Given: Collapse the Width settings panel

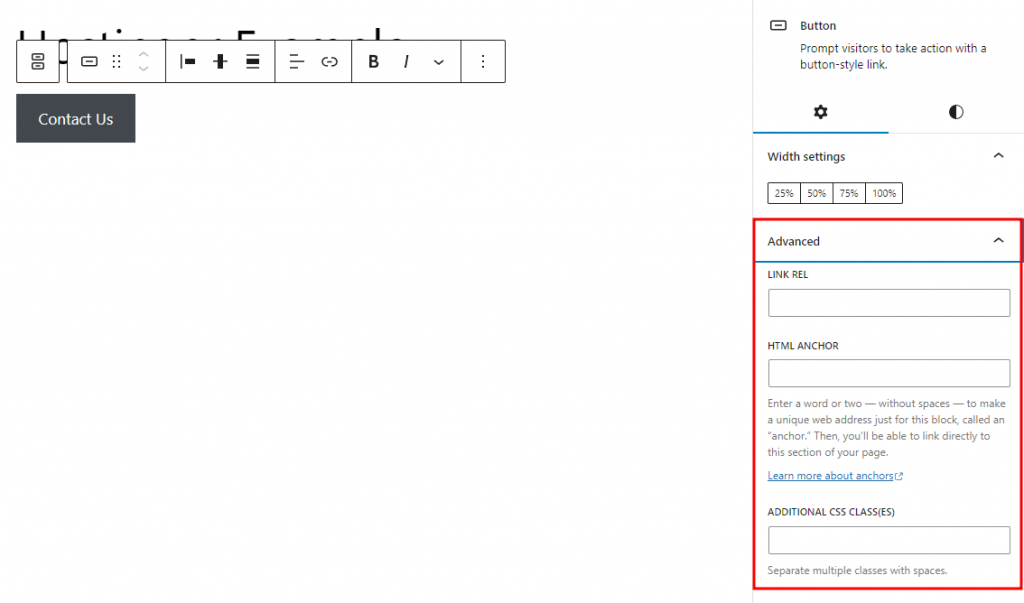Looking at the screenshot, I should pyautogui.click(x=999, y=156).
